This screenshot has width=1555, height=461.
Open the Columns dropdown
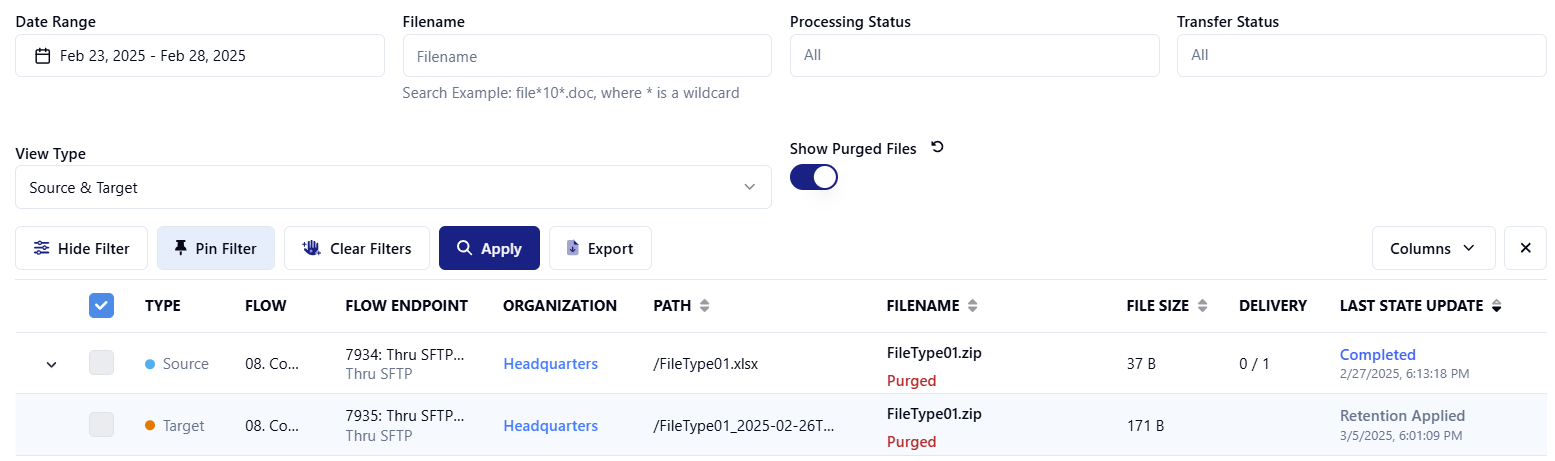1433,248
